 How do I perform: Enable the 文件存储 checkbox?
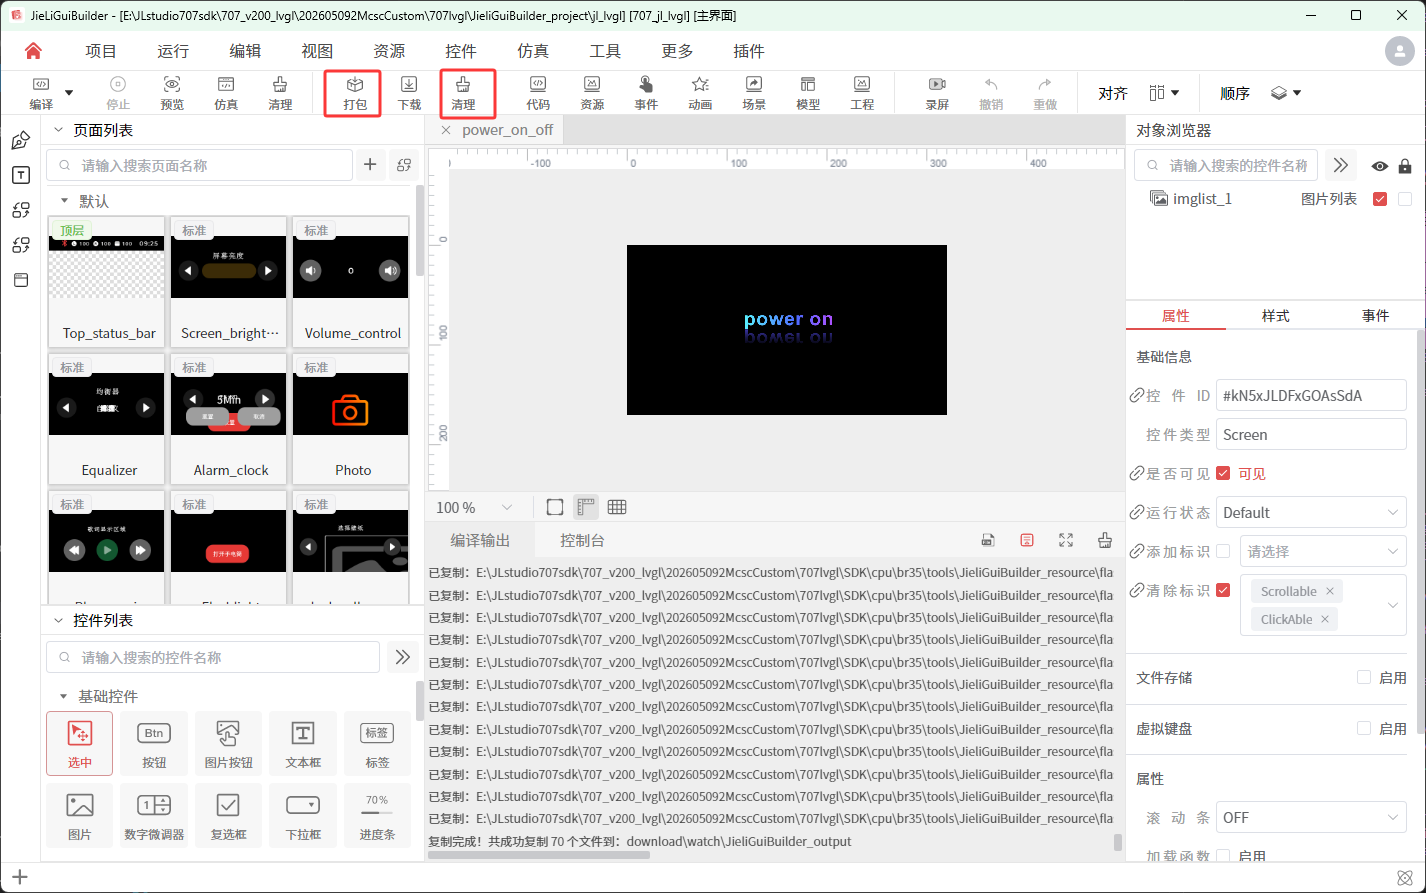(1364, 677)
